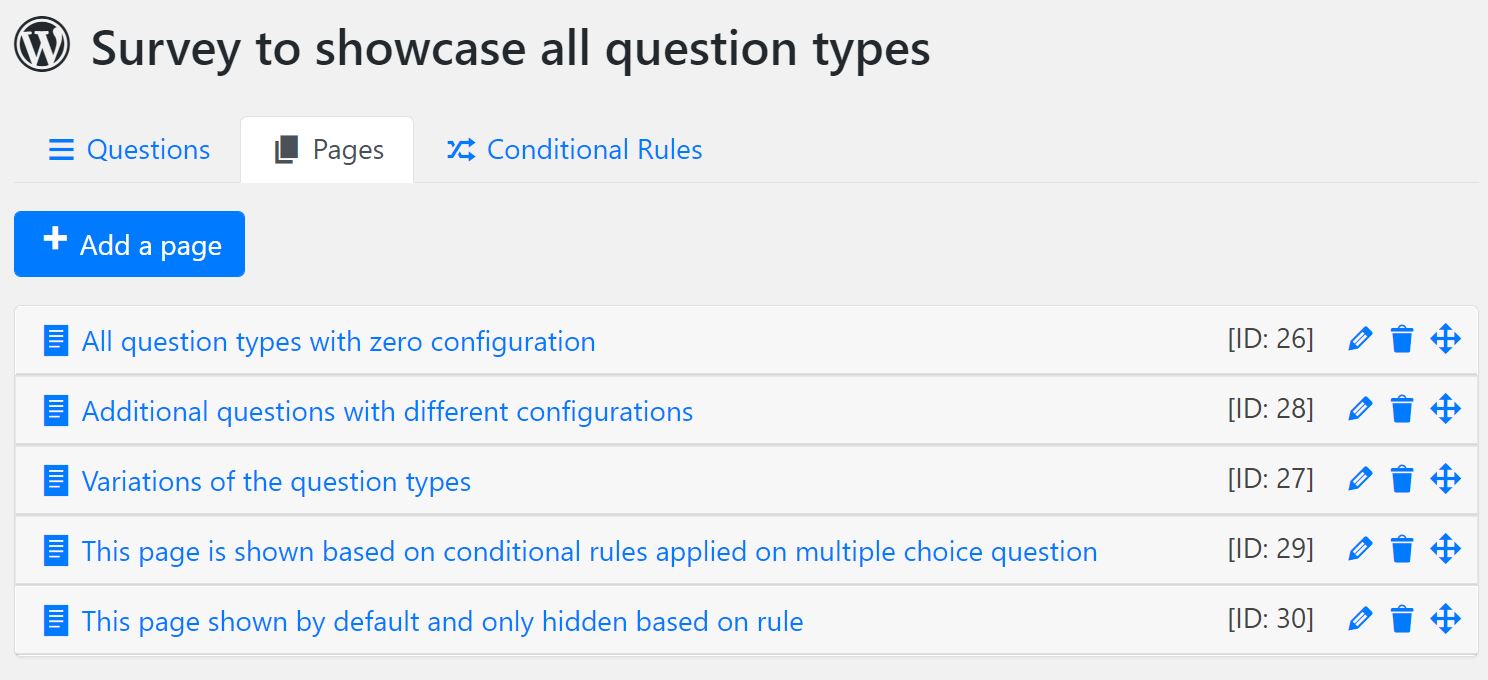Edit 'Variations of the question types' page

tap(1360, 479)
